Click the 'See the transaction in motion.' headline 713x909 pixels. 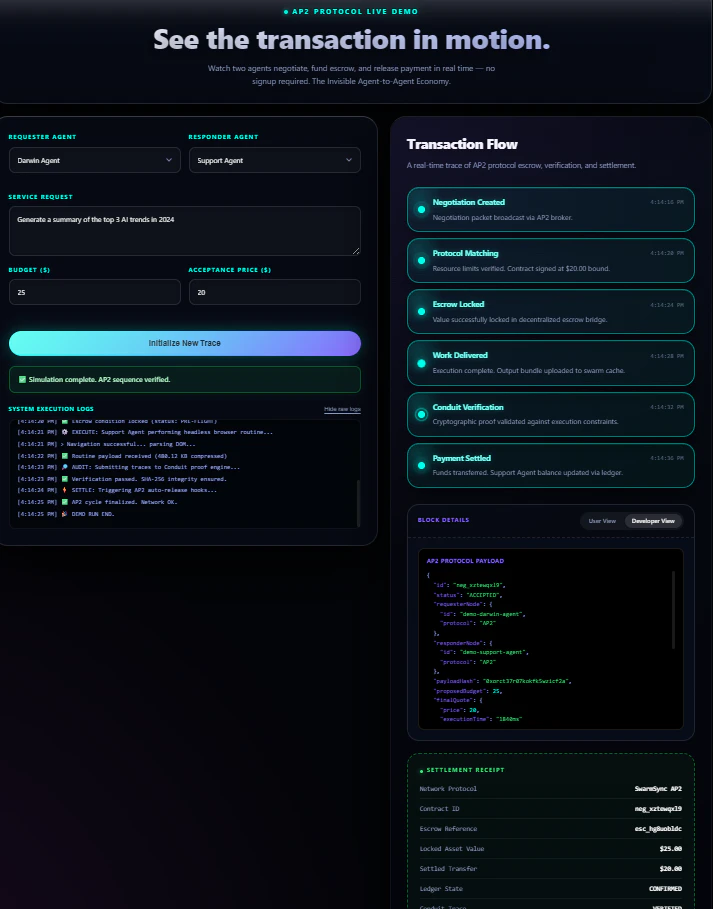click(351, 40)
